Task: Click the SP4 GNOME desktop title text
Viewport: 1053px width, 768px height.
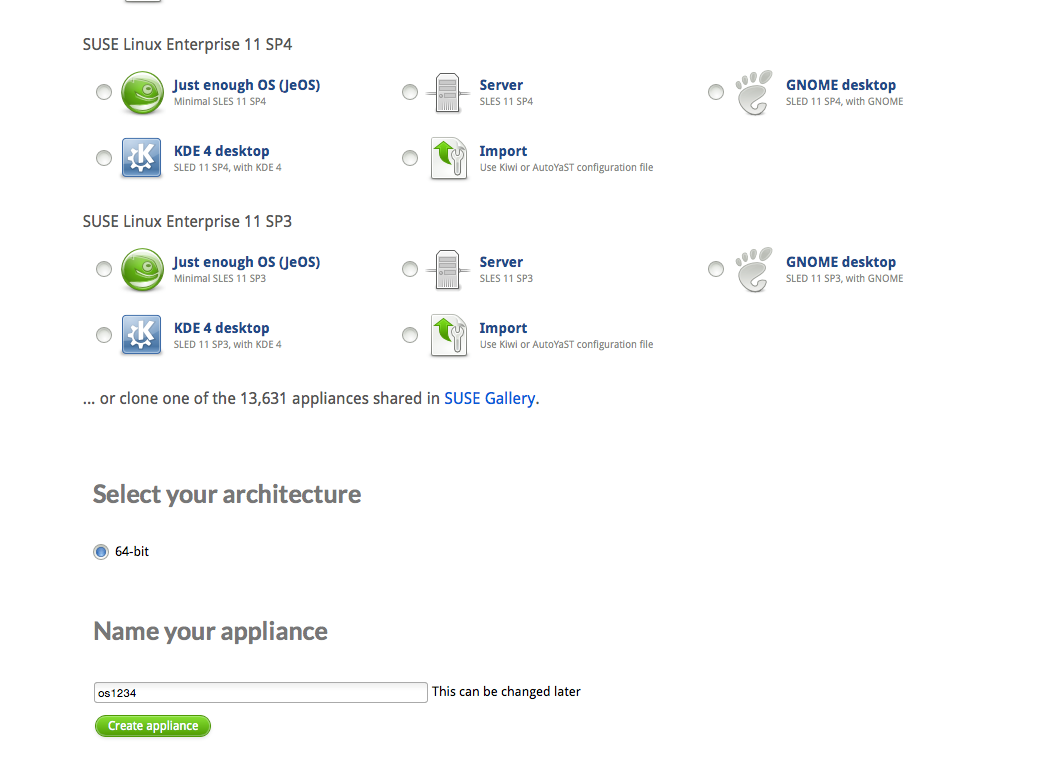Action: (840, 85)
